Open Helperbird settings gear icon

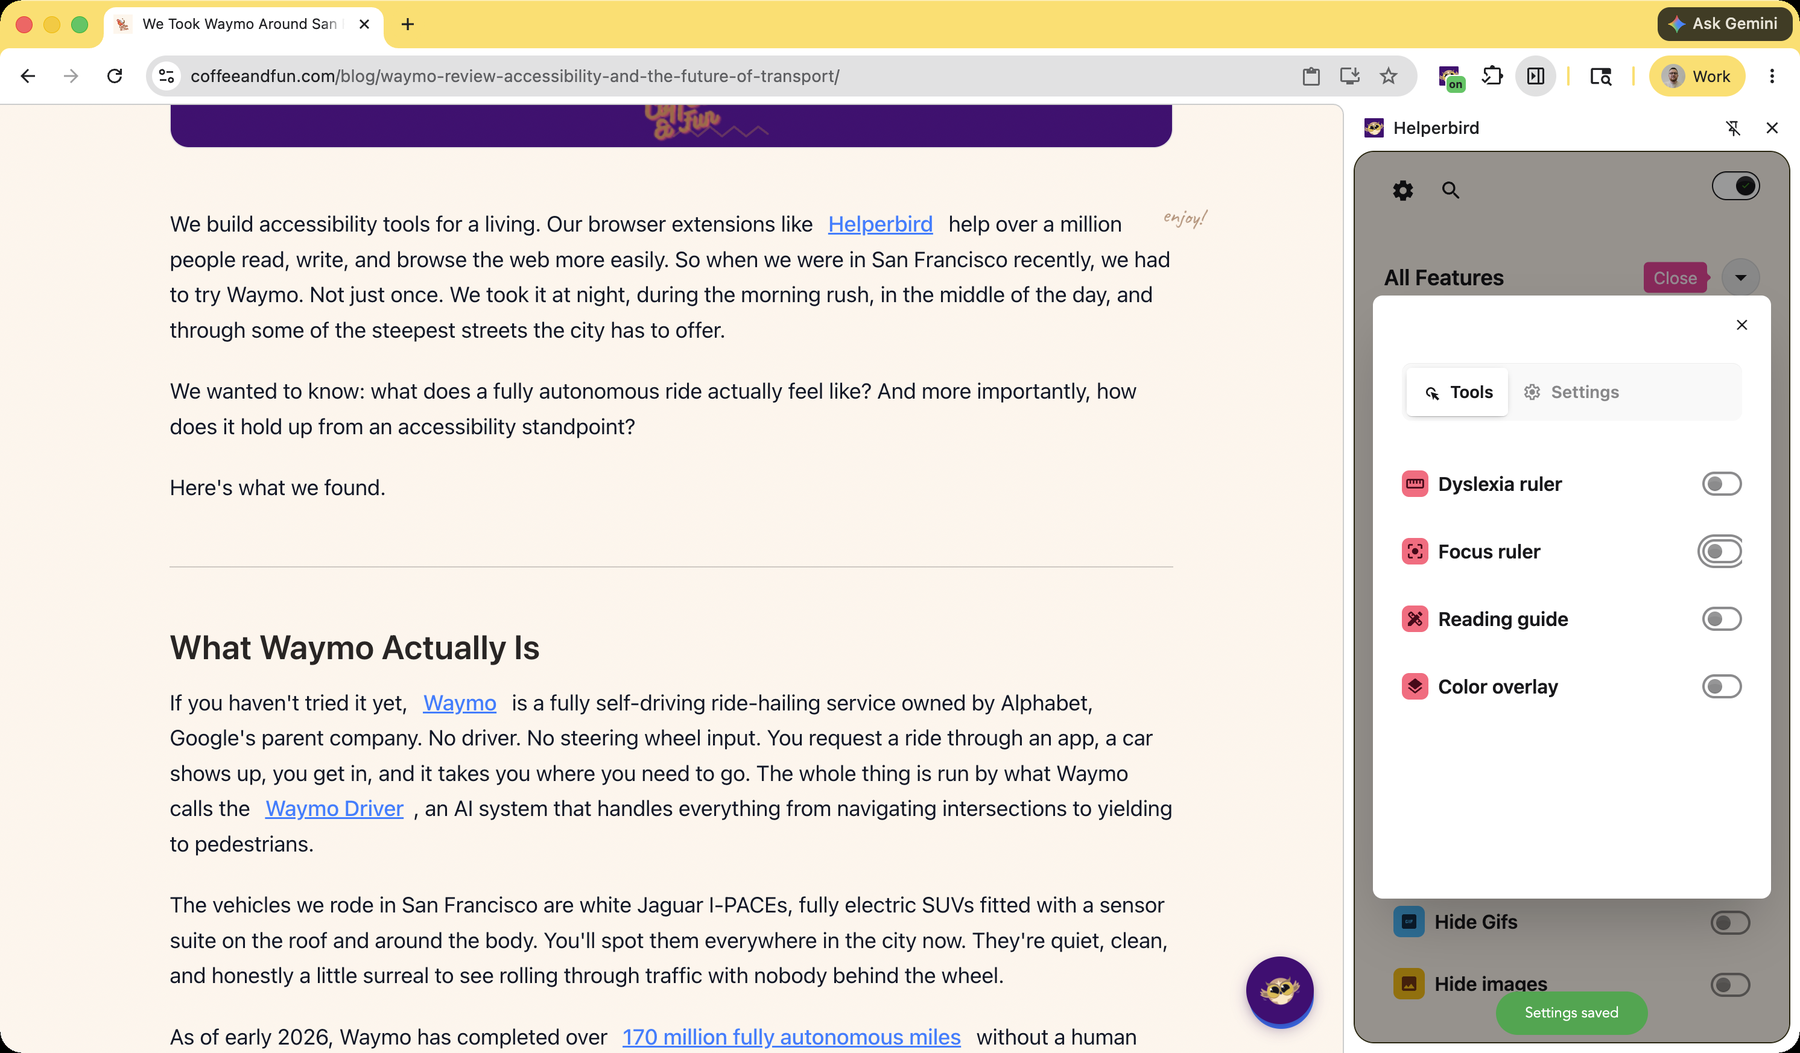pyautogui.click(x=1403, y=190)
